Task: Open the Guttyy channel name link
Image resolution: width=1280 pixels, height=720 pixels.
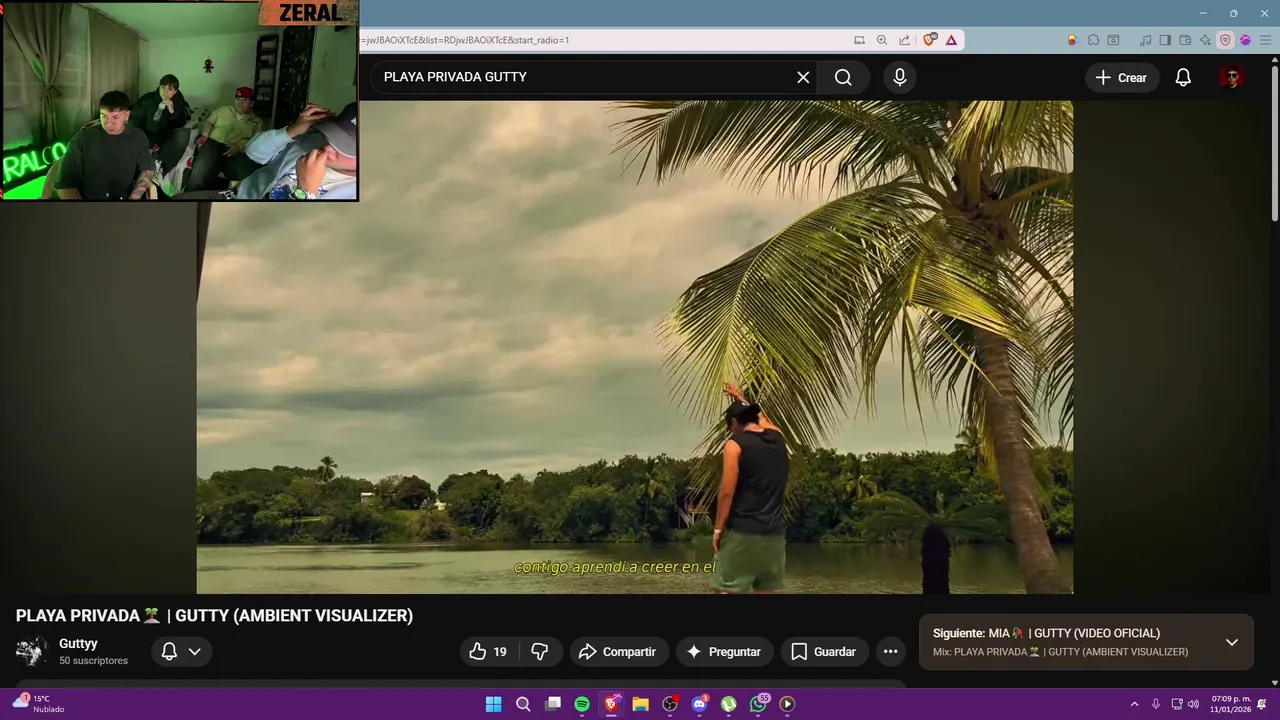Action: tap(78, 644)
